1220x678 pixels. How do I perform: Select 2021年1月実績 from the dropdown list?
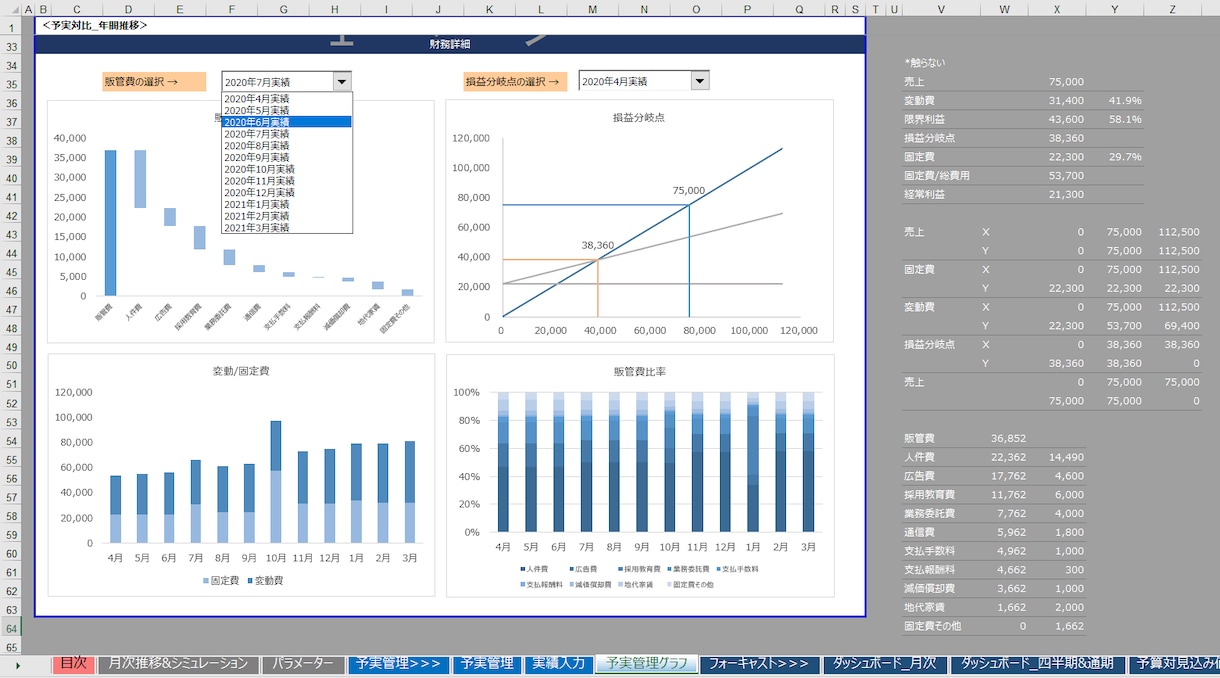coord(287,204)
